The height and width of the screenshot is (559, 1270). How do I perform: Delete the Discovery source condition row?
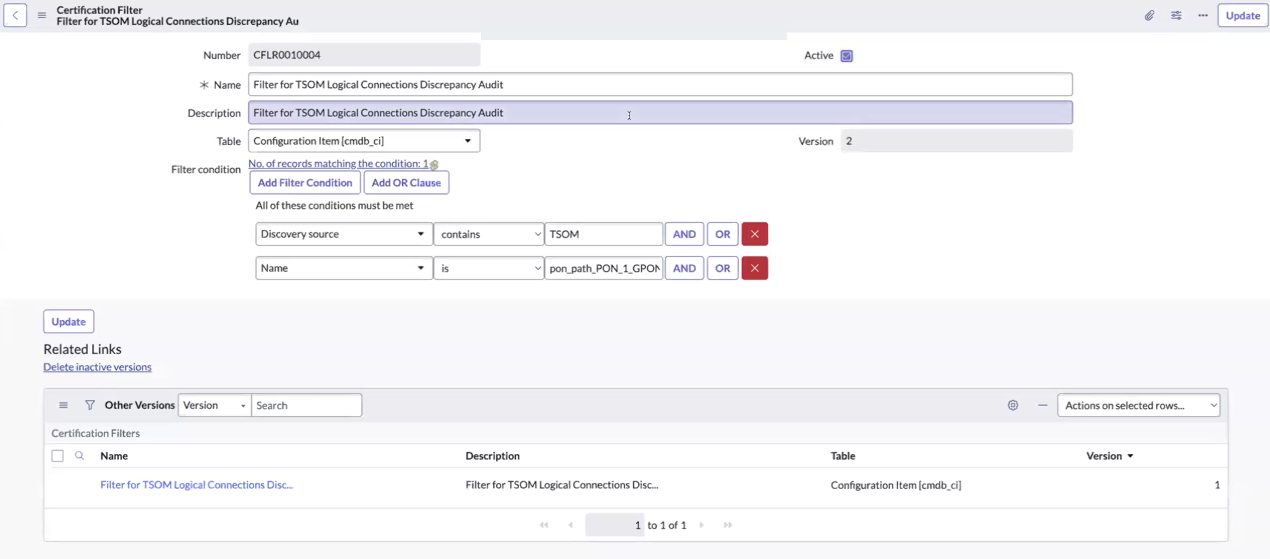point(755,234)
